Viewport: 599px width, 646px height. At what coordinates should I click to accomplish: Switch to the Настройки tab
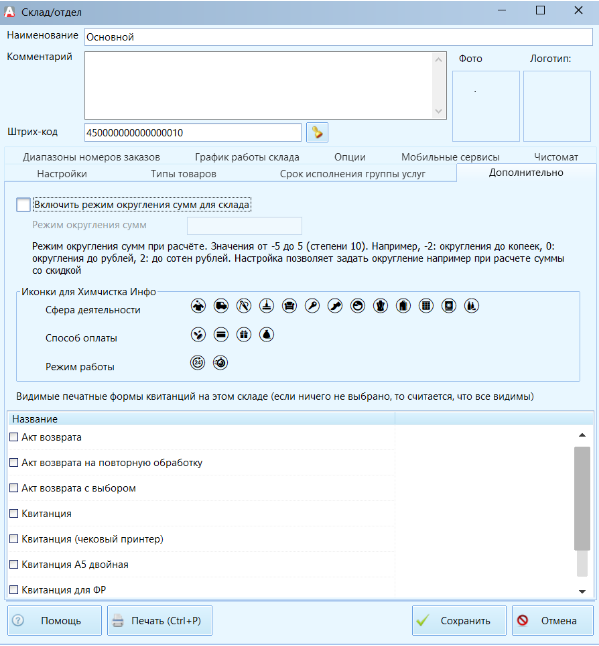[62, 174]
